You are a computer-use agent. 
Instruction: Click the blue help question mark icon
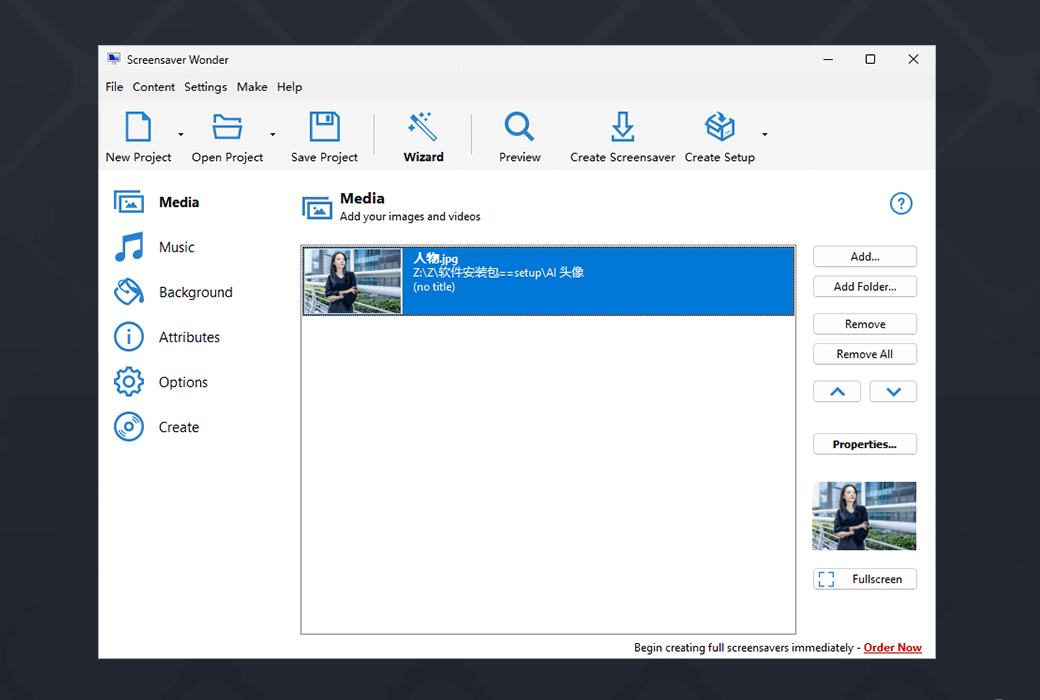[x=901, y=204]
